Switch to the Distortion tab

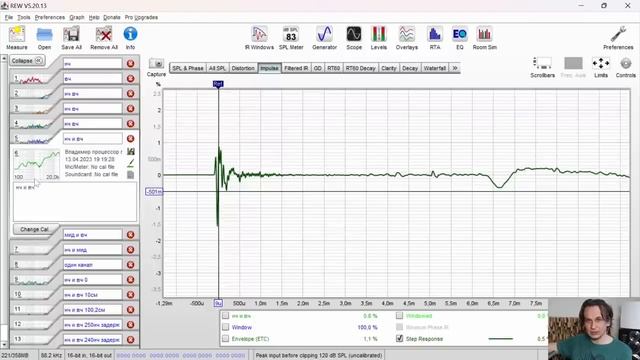[x=243, y=68]
